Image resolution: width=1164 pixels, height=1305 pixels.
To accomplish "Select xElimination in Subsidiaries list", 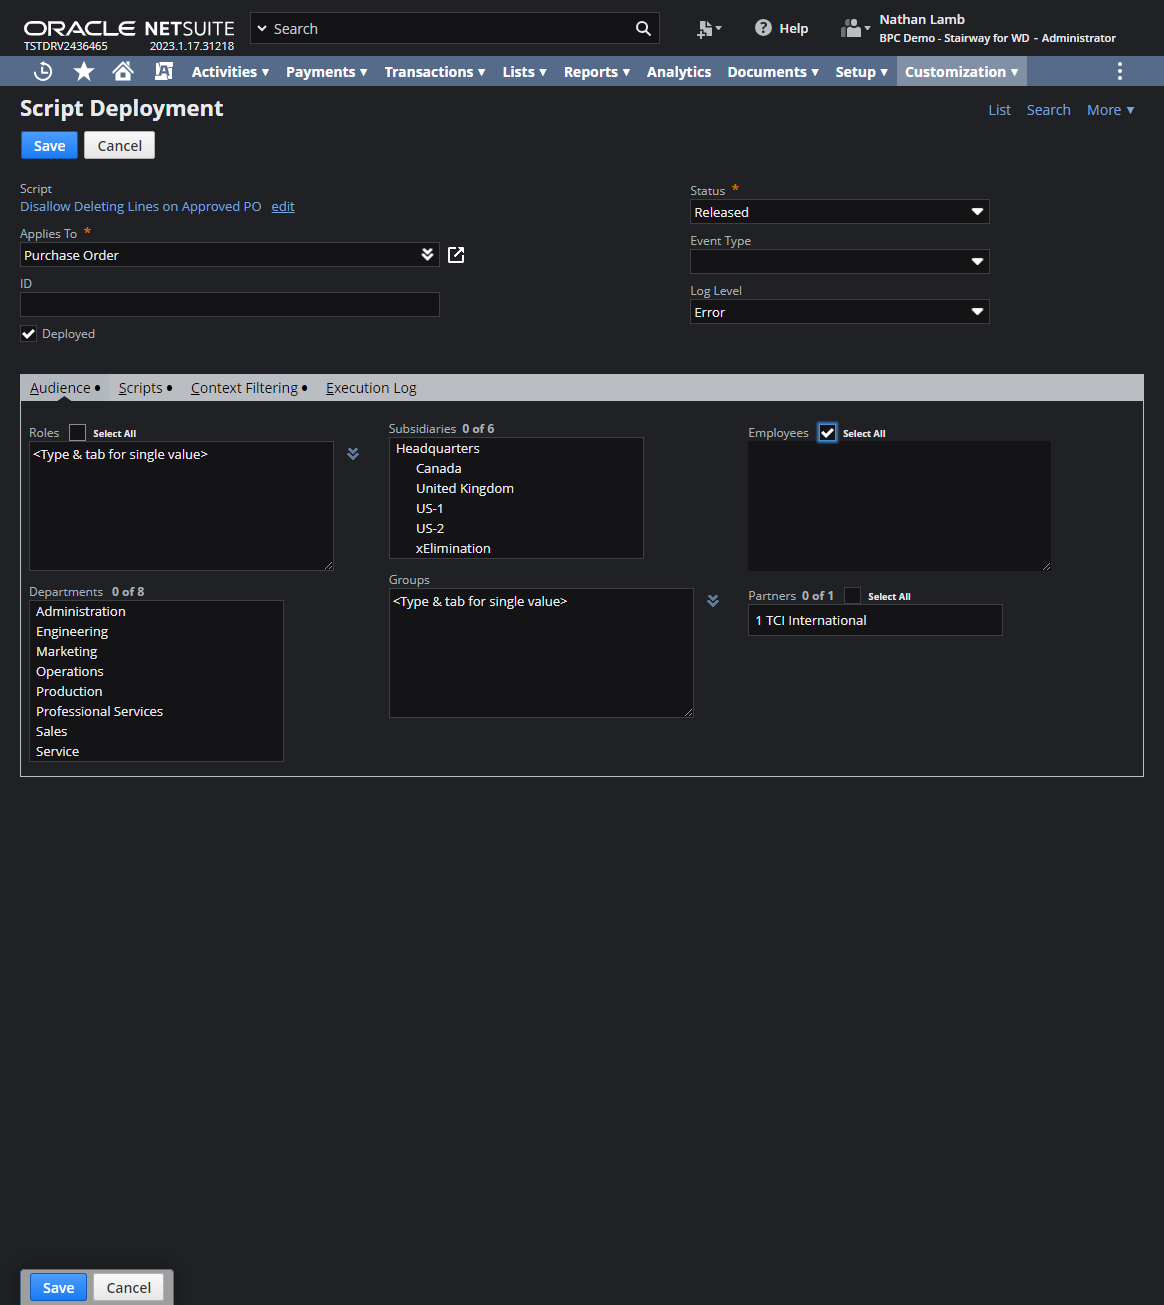I will click(x=516, y=548).
